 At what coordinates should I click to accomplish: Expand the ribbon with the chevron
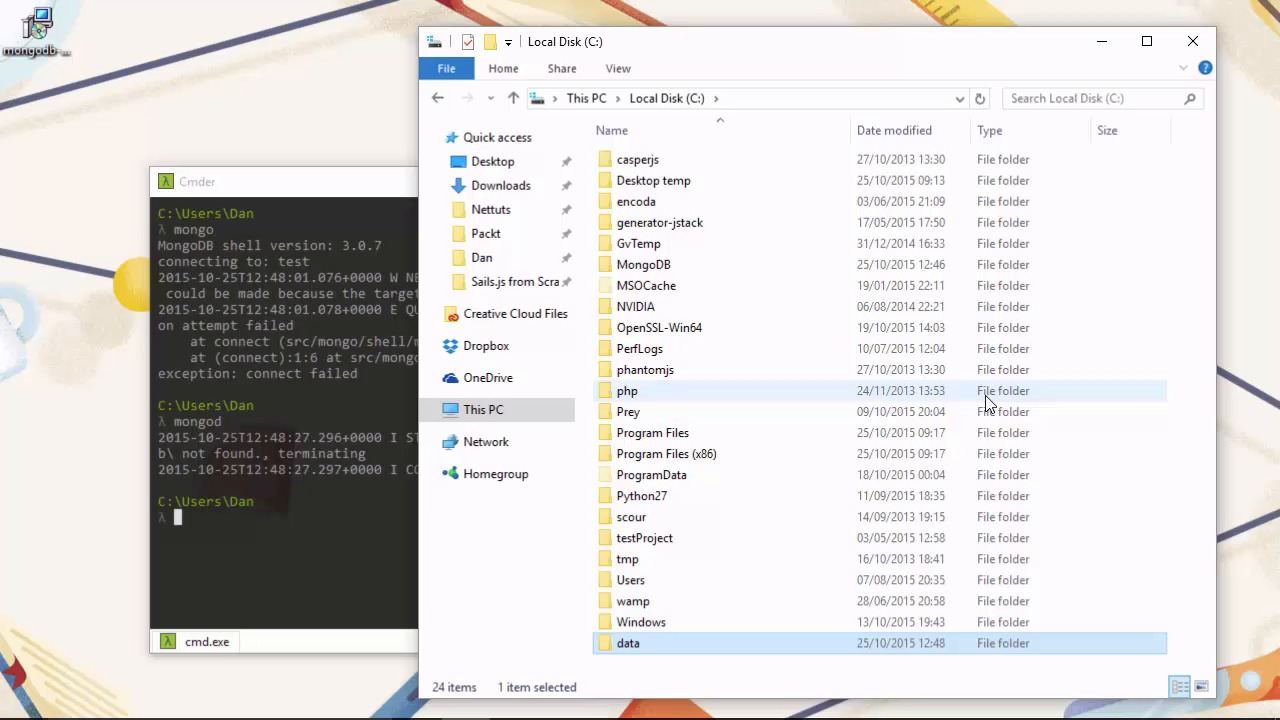pyautogui.click(x=1183, y=68)
